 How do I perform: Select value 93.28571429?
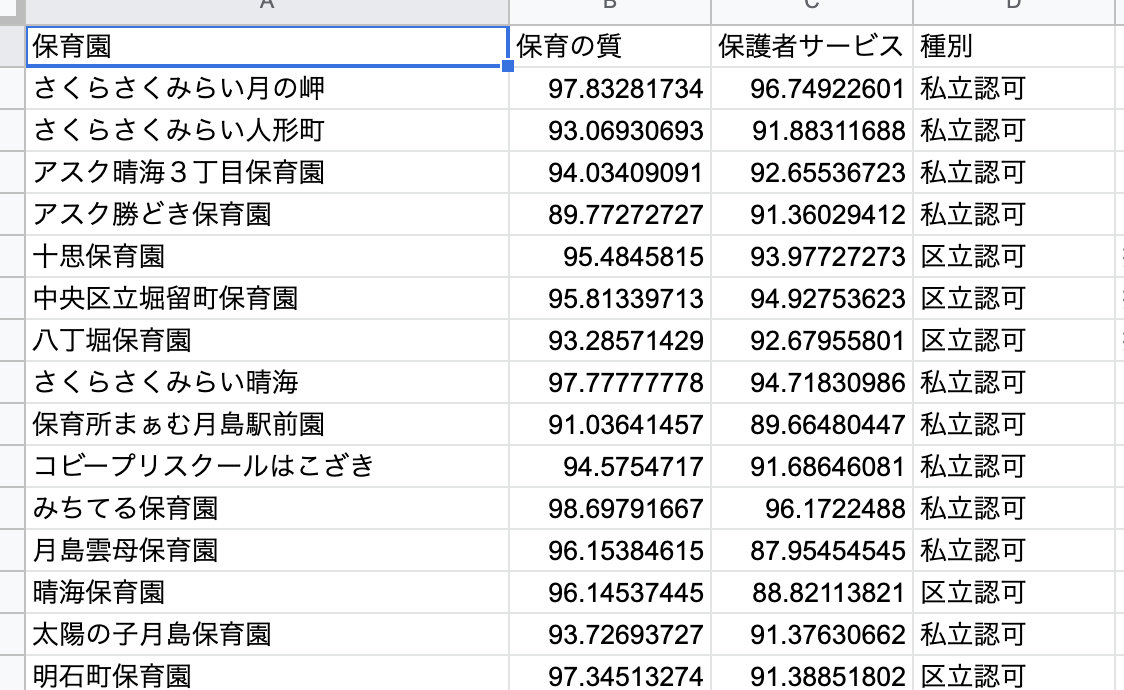pos(610,340)
